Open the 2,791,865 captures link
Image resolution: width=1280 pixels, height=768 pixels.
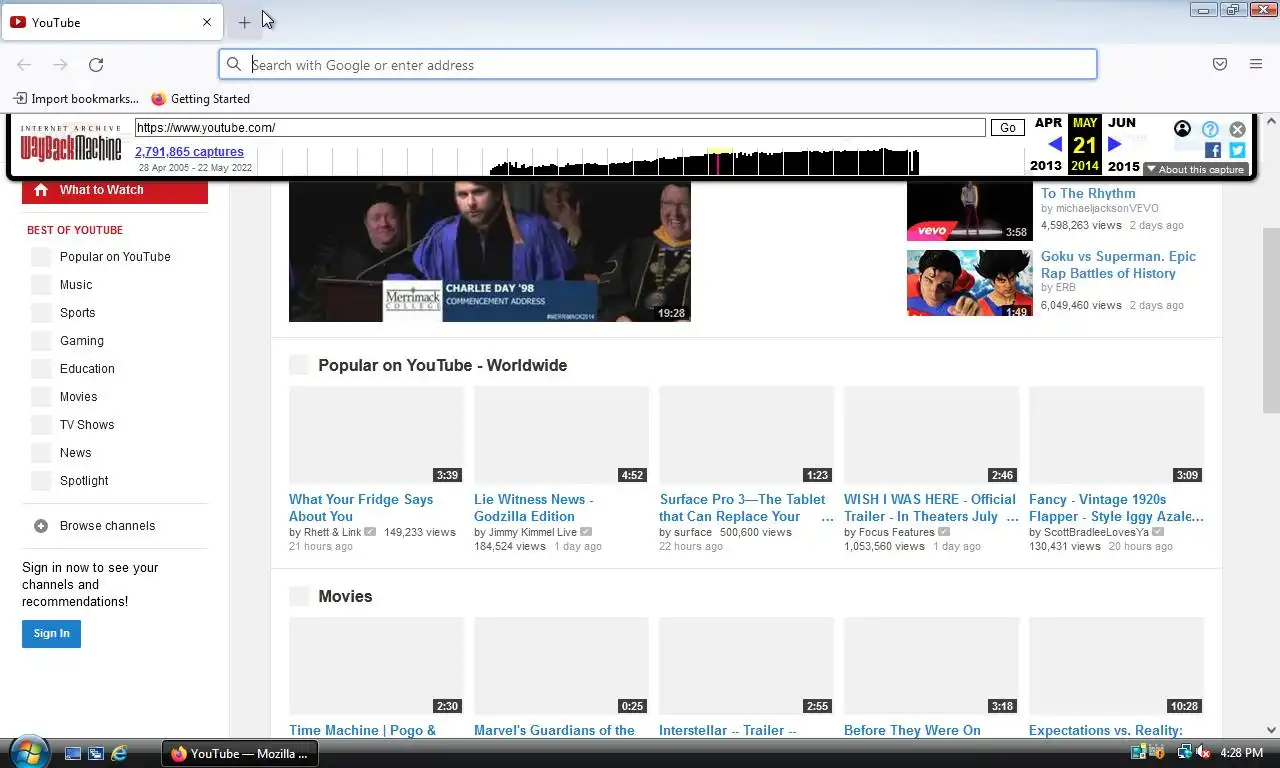click(x=189, y=152)
